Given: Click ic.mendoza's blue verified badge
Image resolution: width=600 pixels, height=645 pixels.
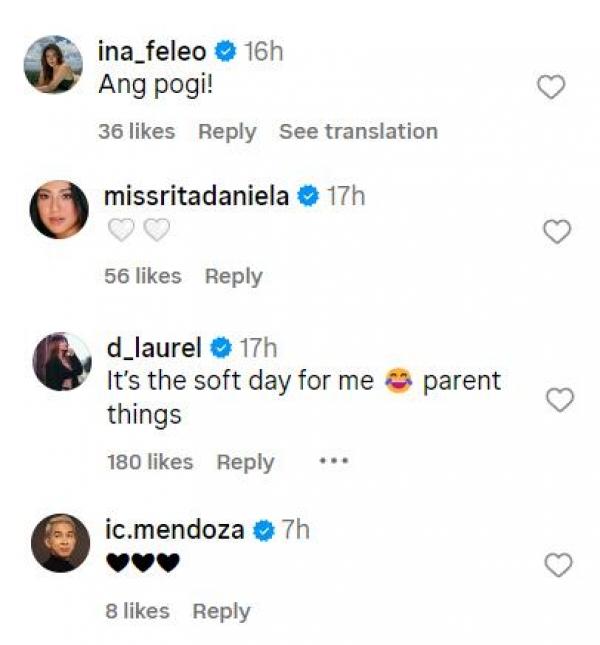Looking at the screenshot, I should click(x=264, y=530).
